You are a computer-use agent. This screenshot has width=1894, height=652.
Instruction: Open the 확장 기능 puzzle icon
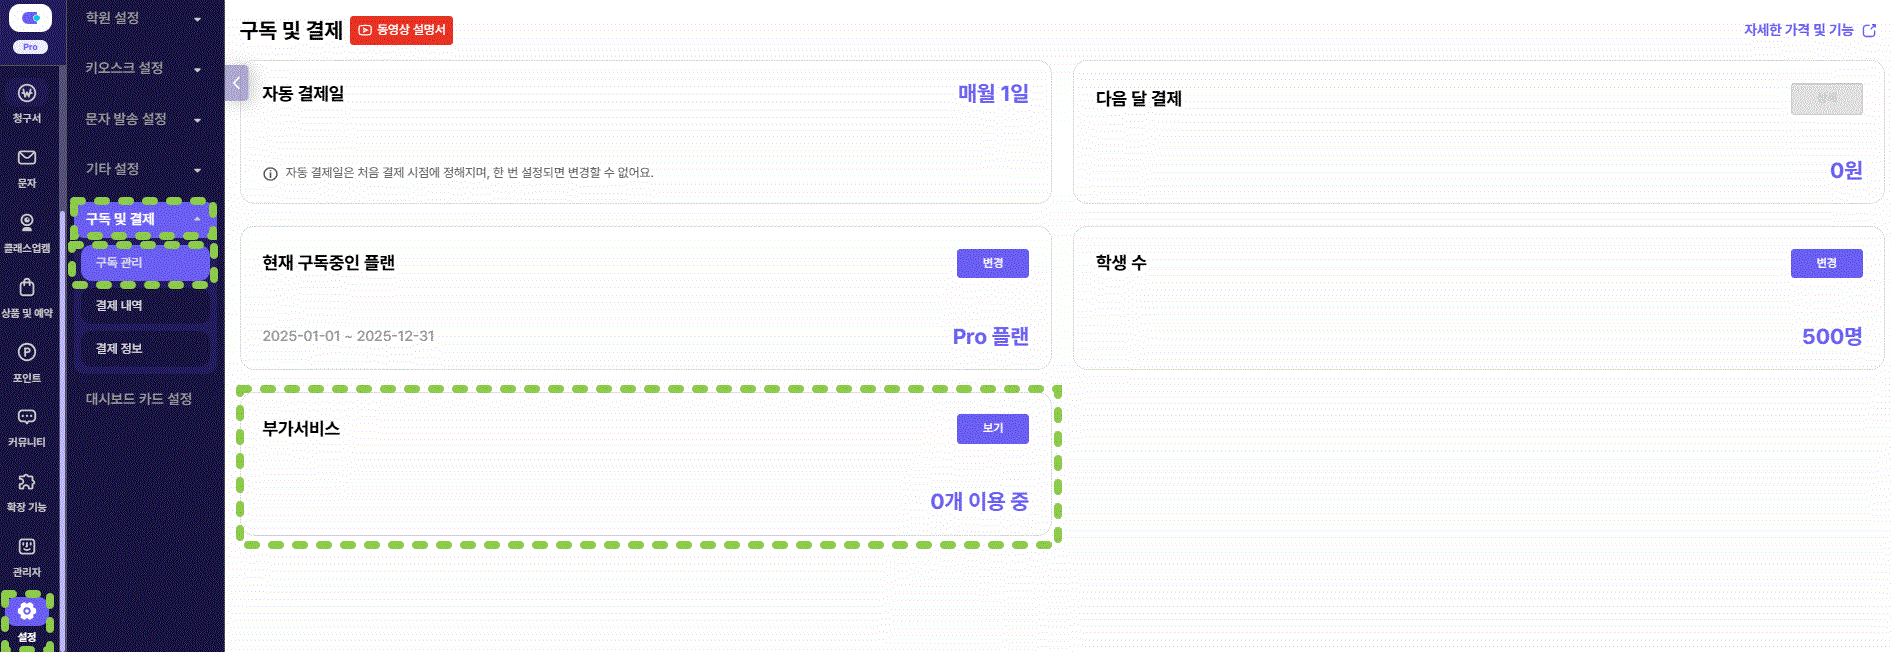coord(27,483)
